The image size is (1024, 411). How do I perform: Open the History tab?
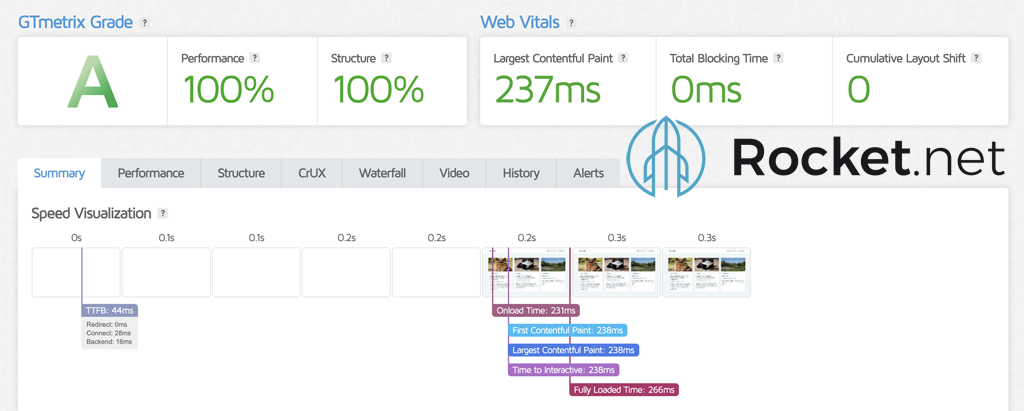point(521,173)
